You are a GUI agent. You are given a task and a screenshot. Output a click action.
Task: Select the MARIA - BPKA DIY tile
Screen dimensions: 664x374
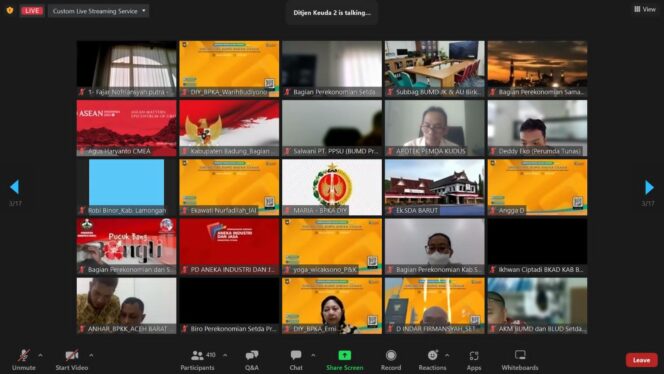point(332,187)
